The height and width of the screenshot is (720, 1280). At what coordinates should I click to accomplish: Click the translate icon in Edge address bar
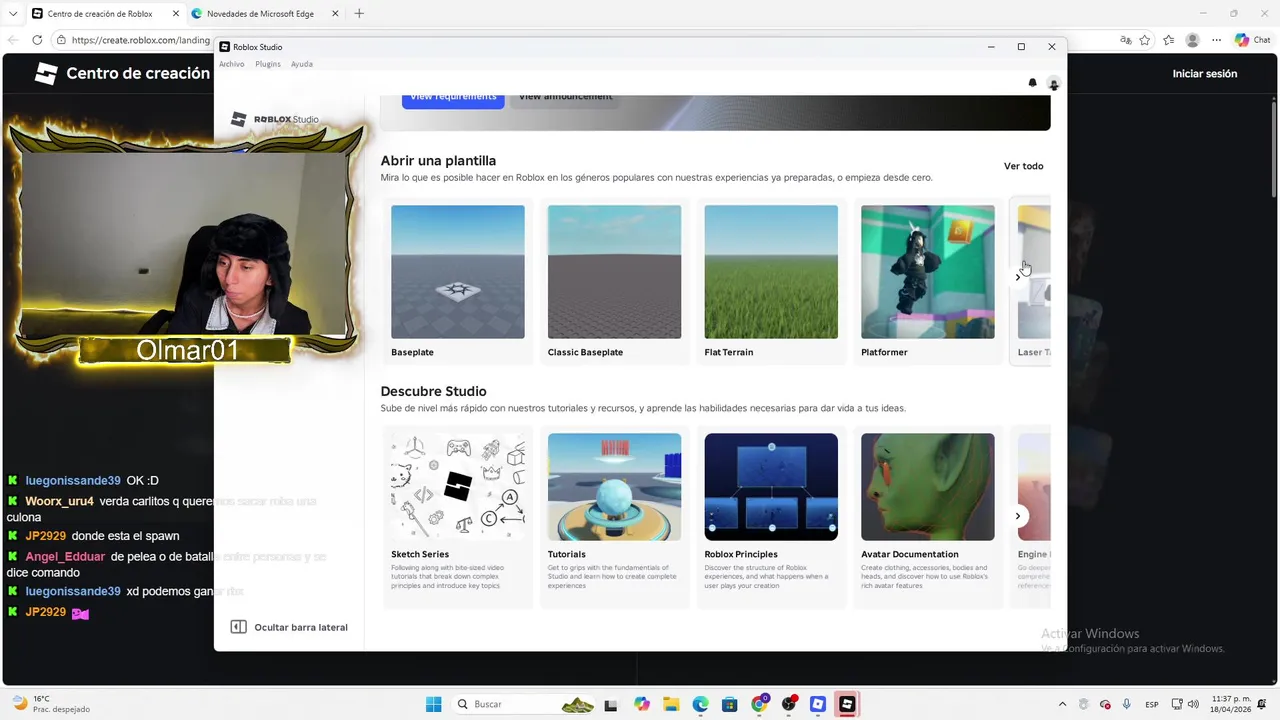[1126, 40]
